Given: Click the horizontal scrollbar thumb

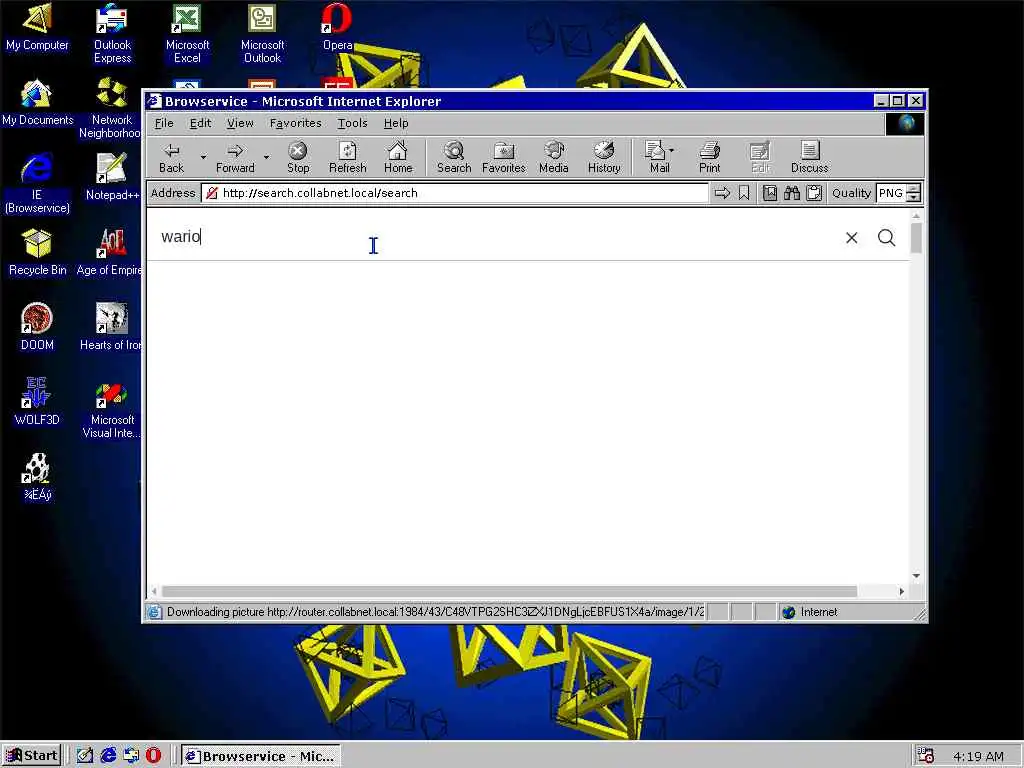Looking at the screenshot, I should [509, 591].
